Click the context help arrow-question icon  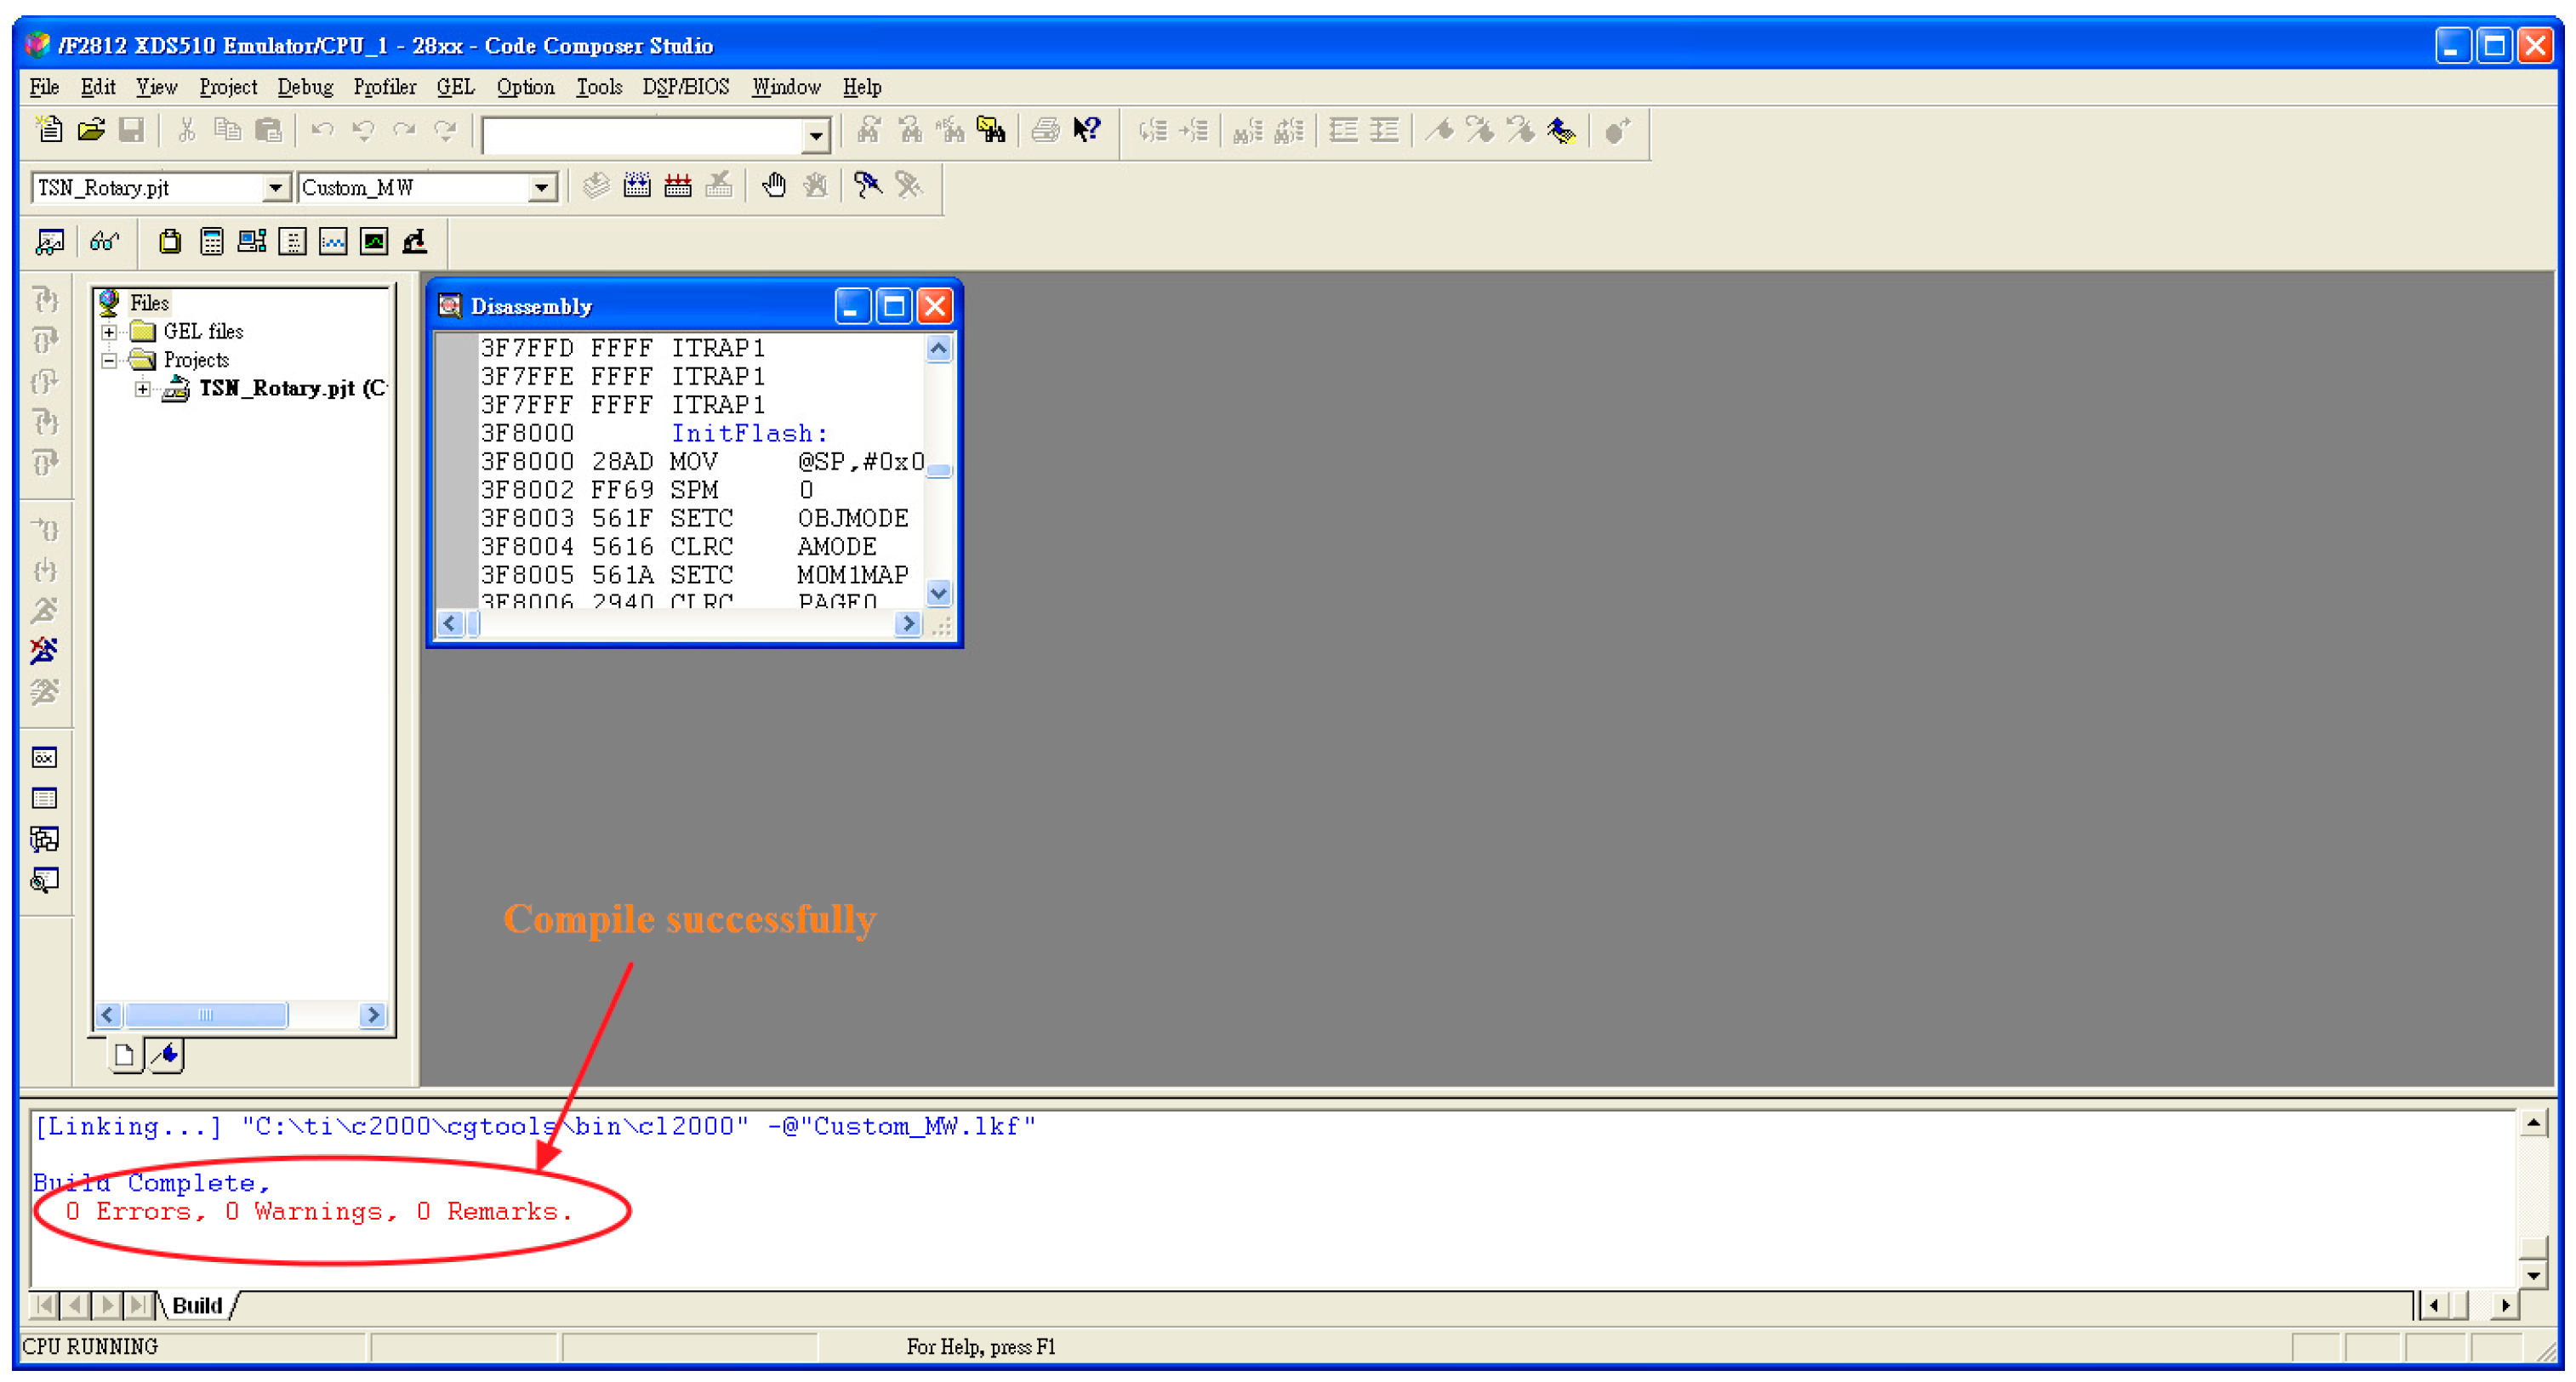(x=1086, y=130)
